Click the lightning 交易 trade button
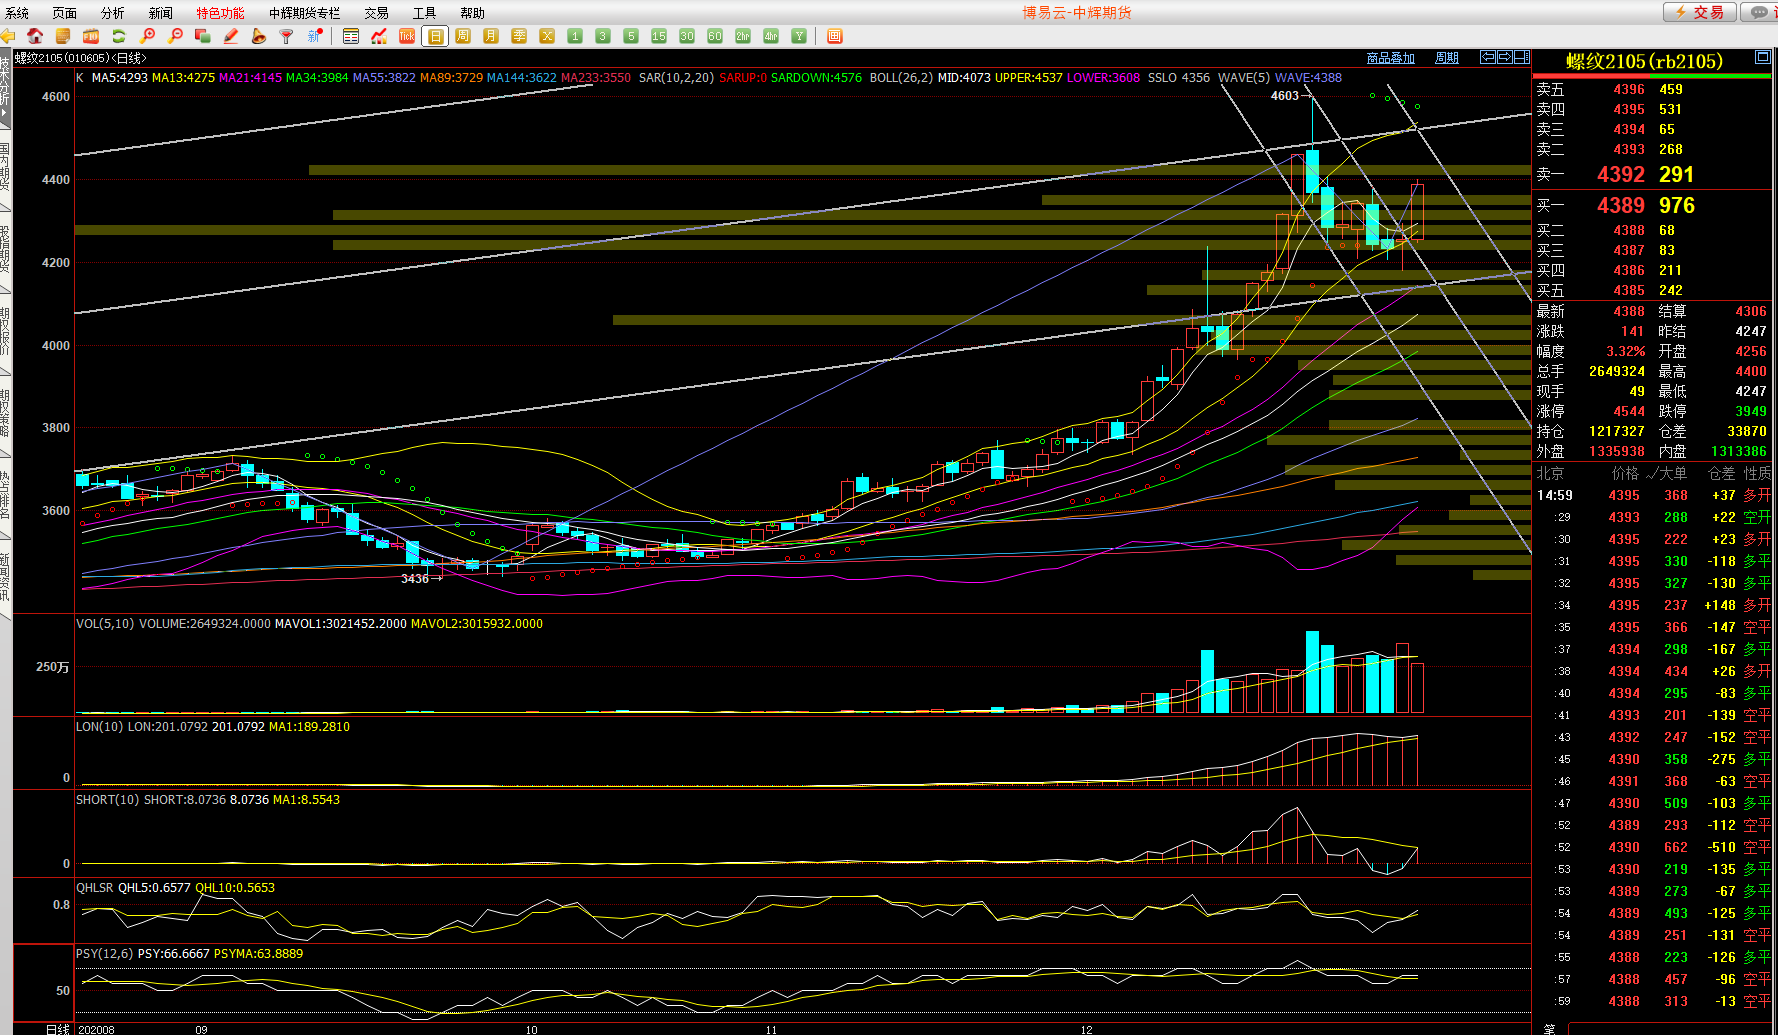 [x=1699, y=12]
